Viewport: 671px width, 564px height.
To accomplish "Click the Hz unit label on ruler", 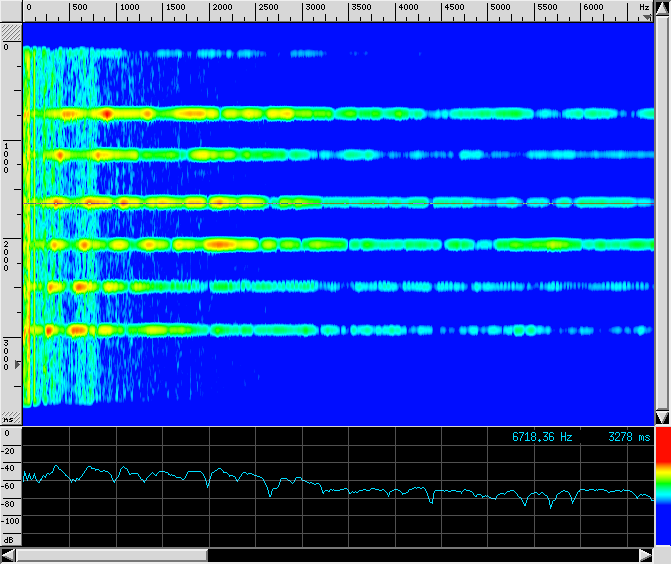I will point(644,7).
